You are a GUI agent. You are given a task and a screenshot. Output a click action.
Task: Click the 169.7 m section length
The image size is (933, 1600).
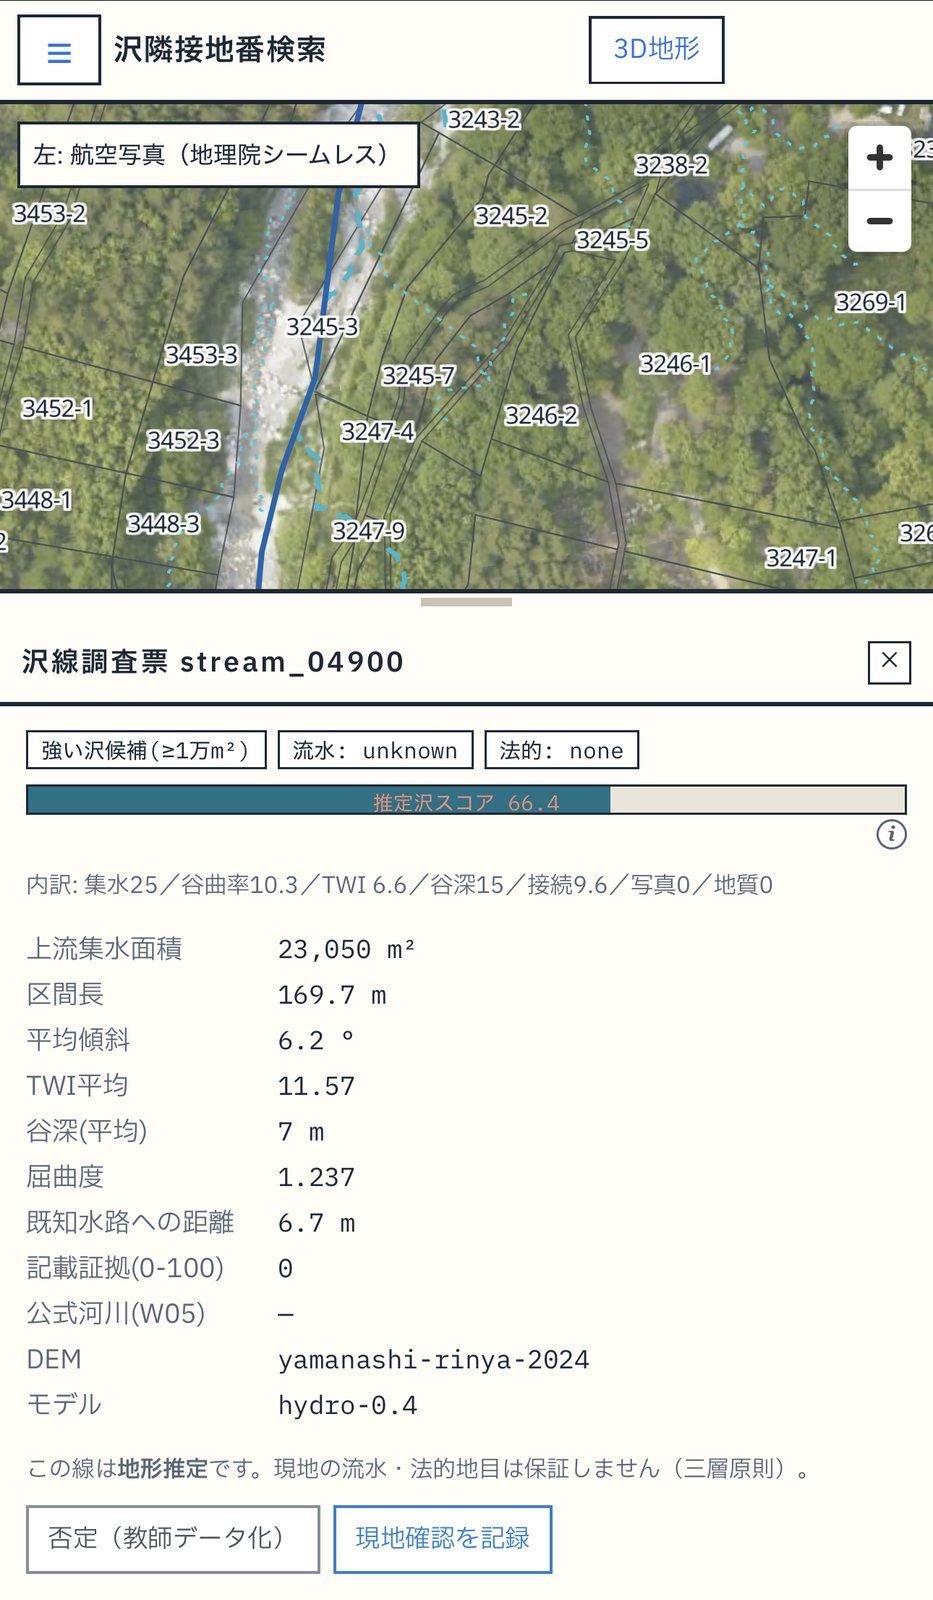(332, 995)
